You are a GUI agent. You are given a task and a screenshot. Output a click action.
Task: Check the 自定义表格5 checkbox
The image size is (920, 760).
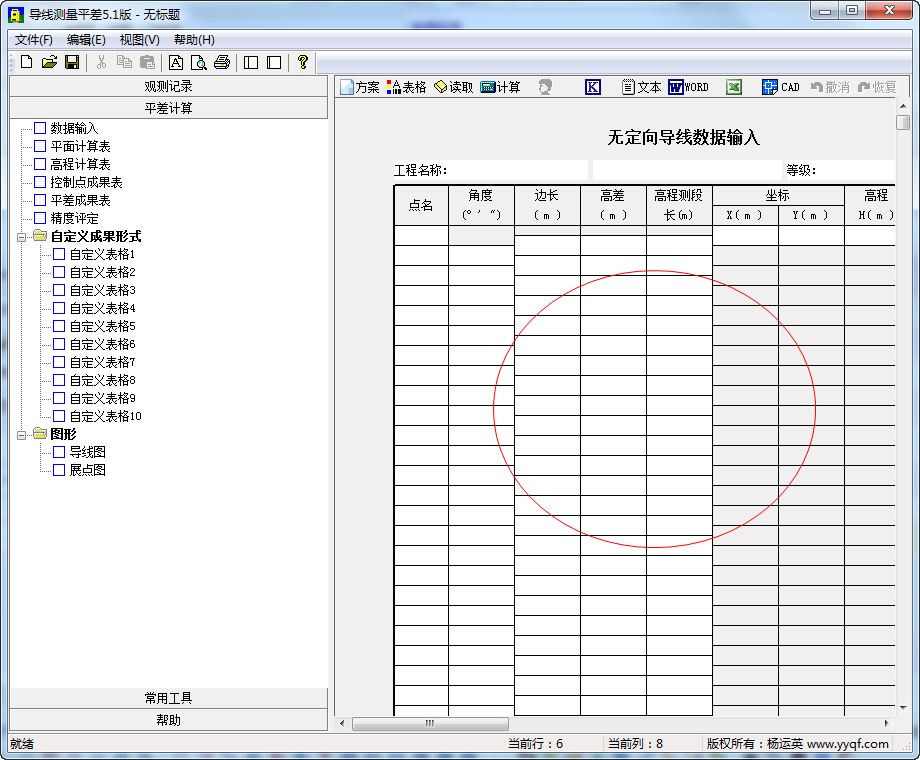point(58,326)
